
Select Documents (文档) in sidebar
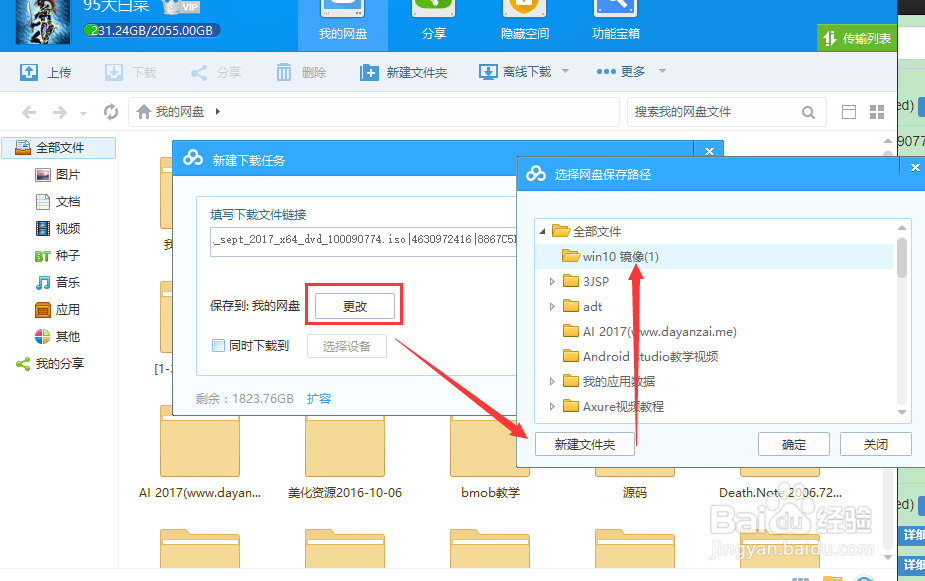click(58, 202)
